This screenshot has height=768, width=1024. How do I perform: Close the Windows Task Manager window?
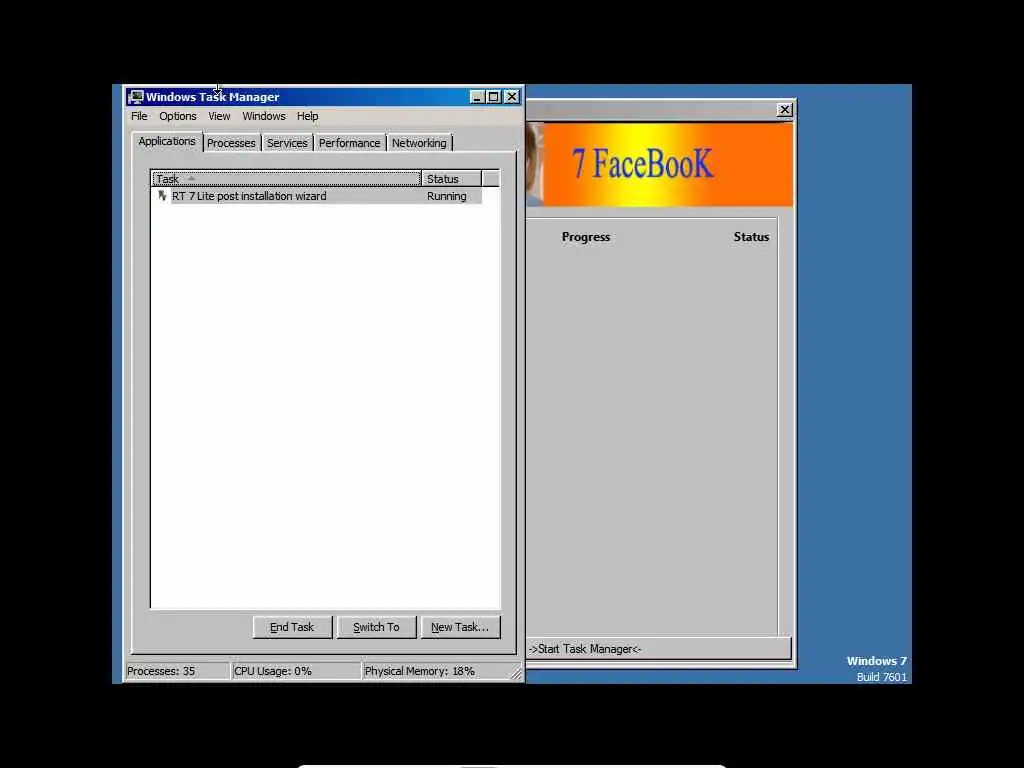tap(512, 97)
